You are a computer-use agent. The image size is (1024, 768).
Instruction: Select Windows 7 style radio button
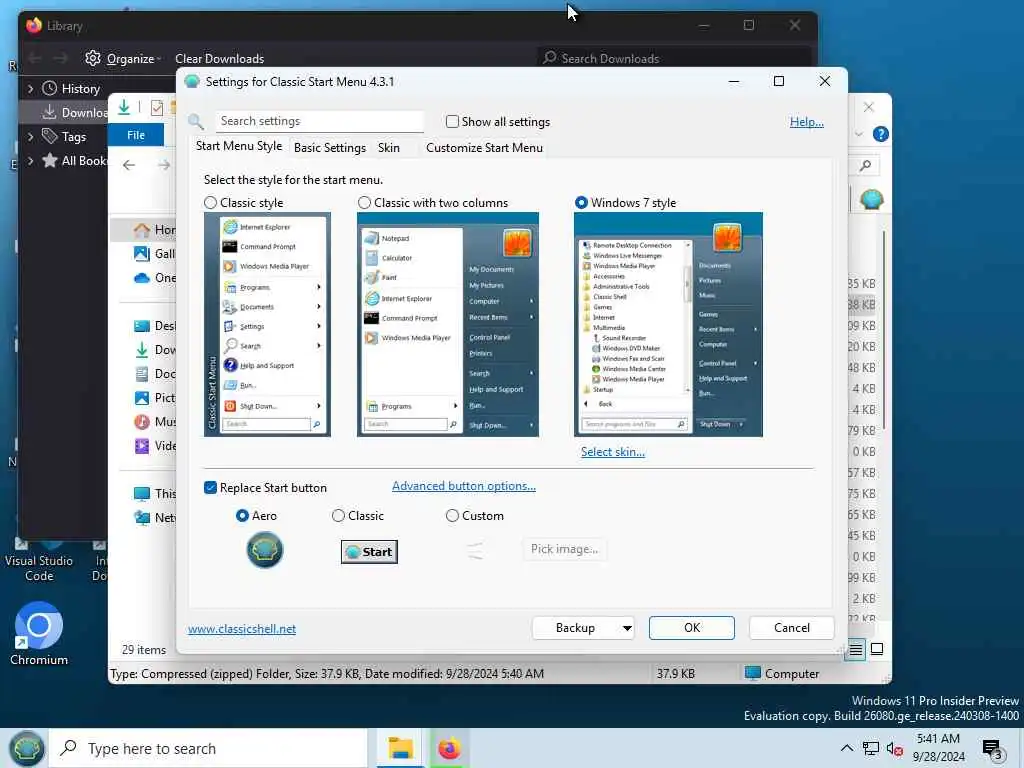click(581, 202)
